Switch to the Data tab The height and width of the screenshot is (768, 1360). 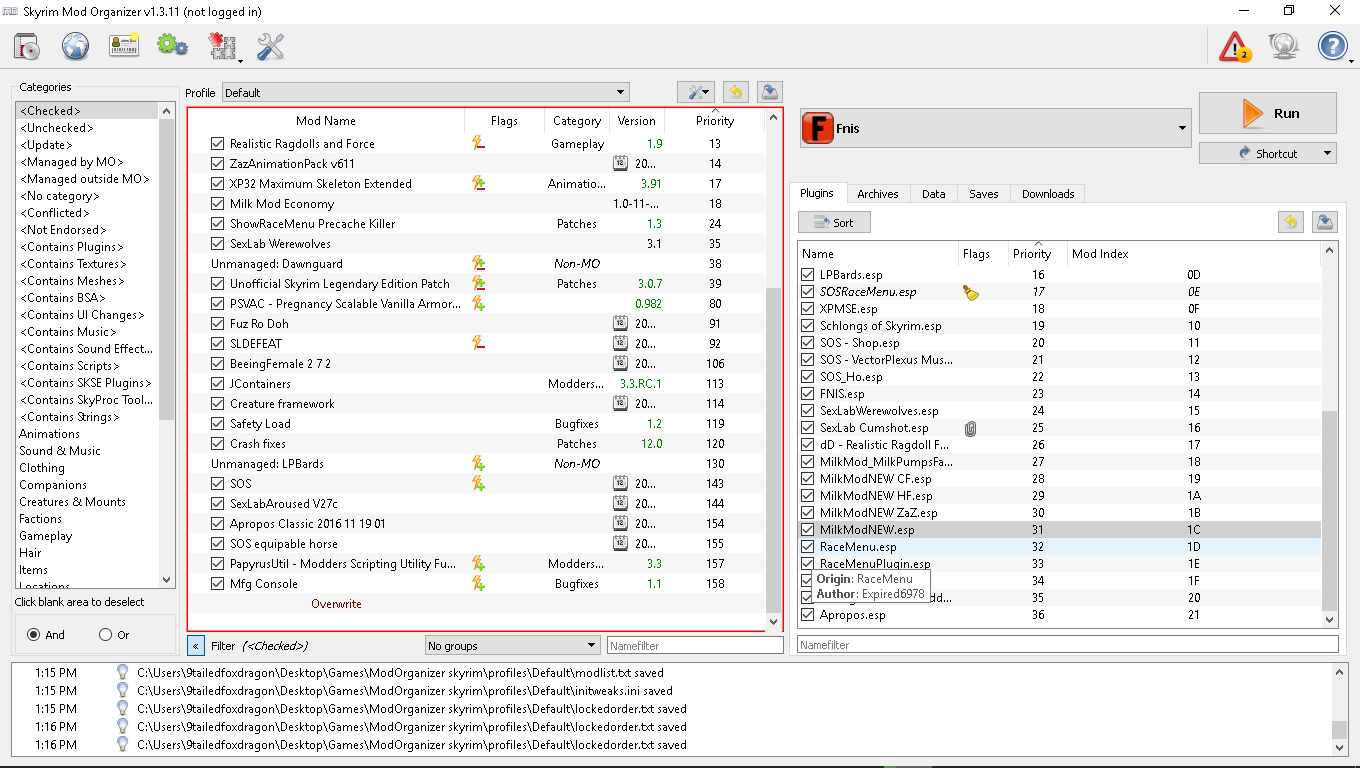point(934,194)
